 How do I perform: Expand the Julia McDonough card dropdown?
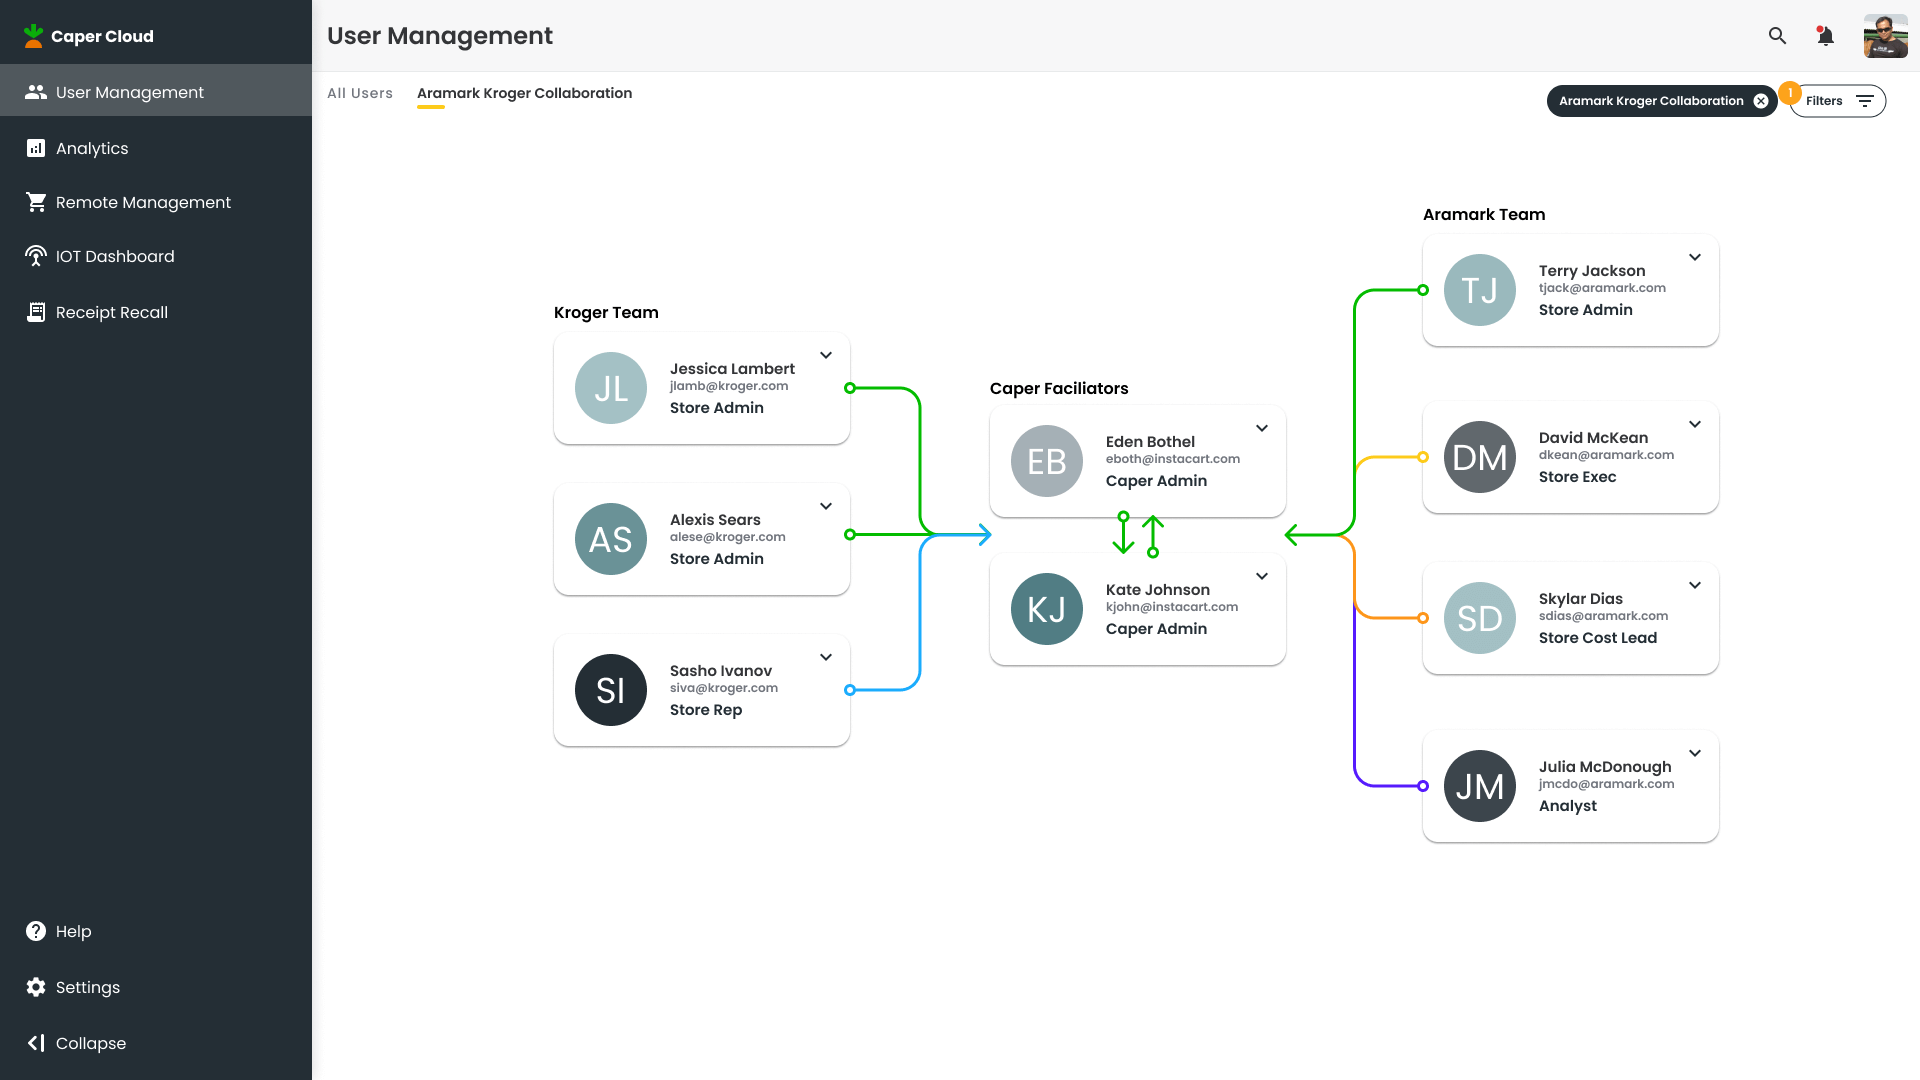[x=1695, y=753]
